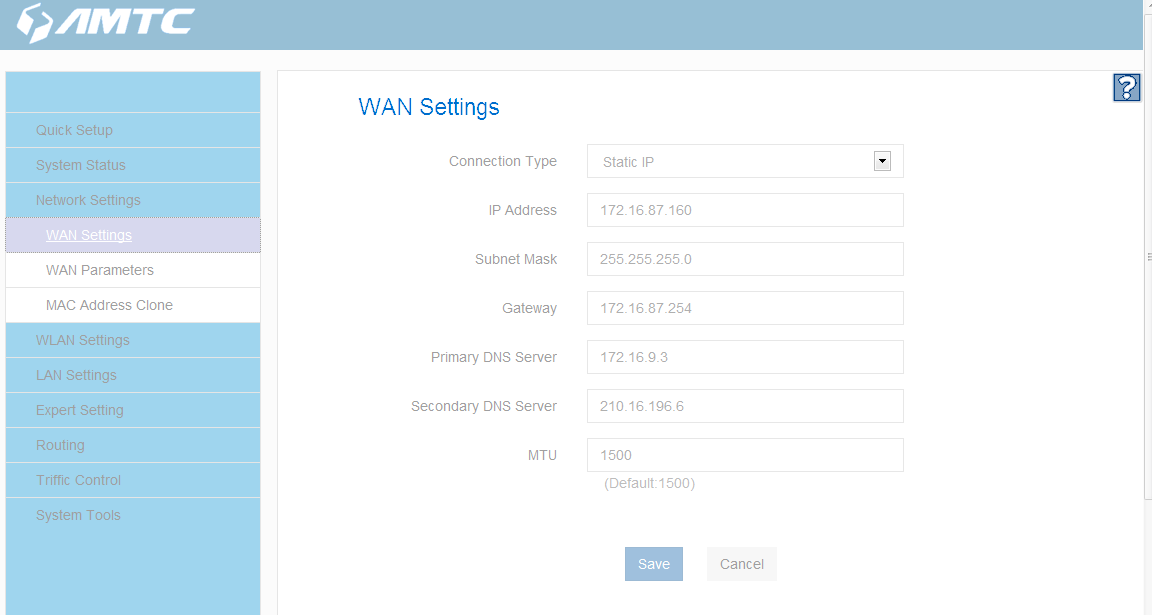Open Quick Setup in sidebar

[x=133, y=130]
